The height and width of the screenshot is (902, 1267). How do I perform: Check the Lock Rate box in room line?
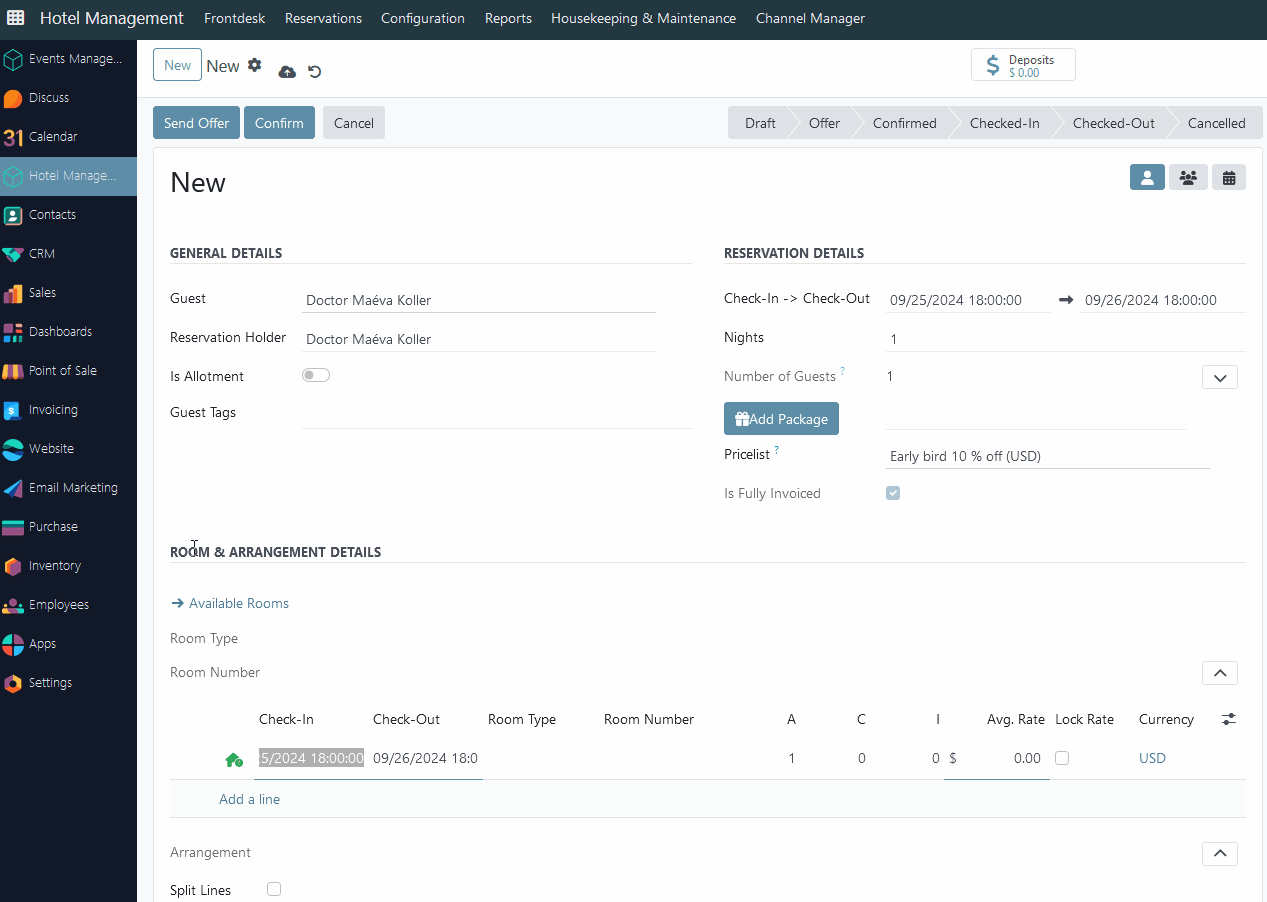pos(1062,758)
